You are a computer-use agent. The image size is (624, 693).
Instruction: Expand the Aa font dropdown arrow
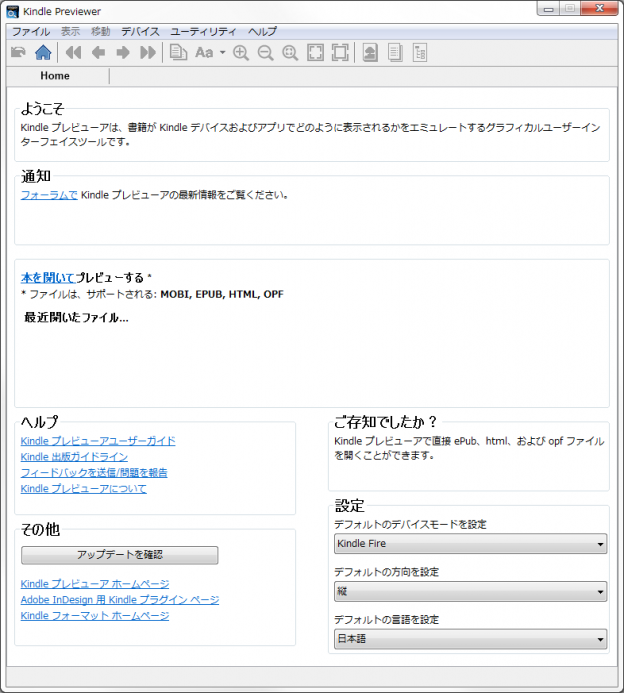[x=222, y=53]
